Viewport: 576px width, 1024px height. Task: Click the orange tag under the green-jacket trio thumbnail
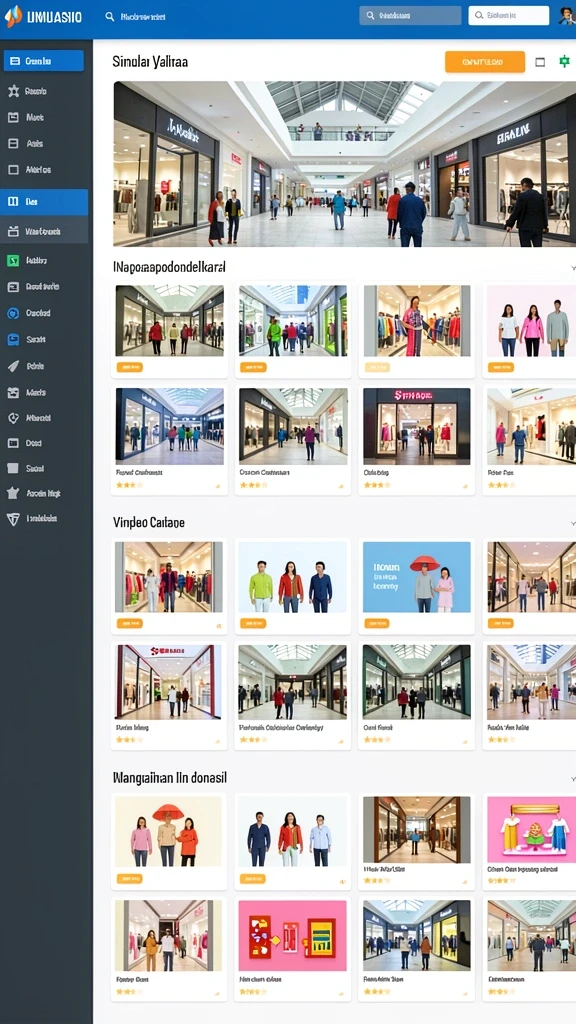point(253,623)
